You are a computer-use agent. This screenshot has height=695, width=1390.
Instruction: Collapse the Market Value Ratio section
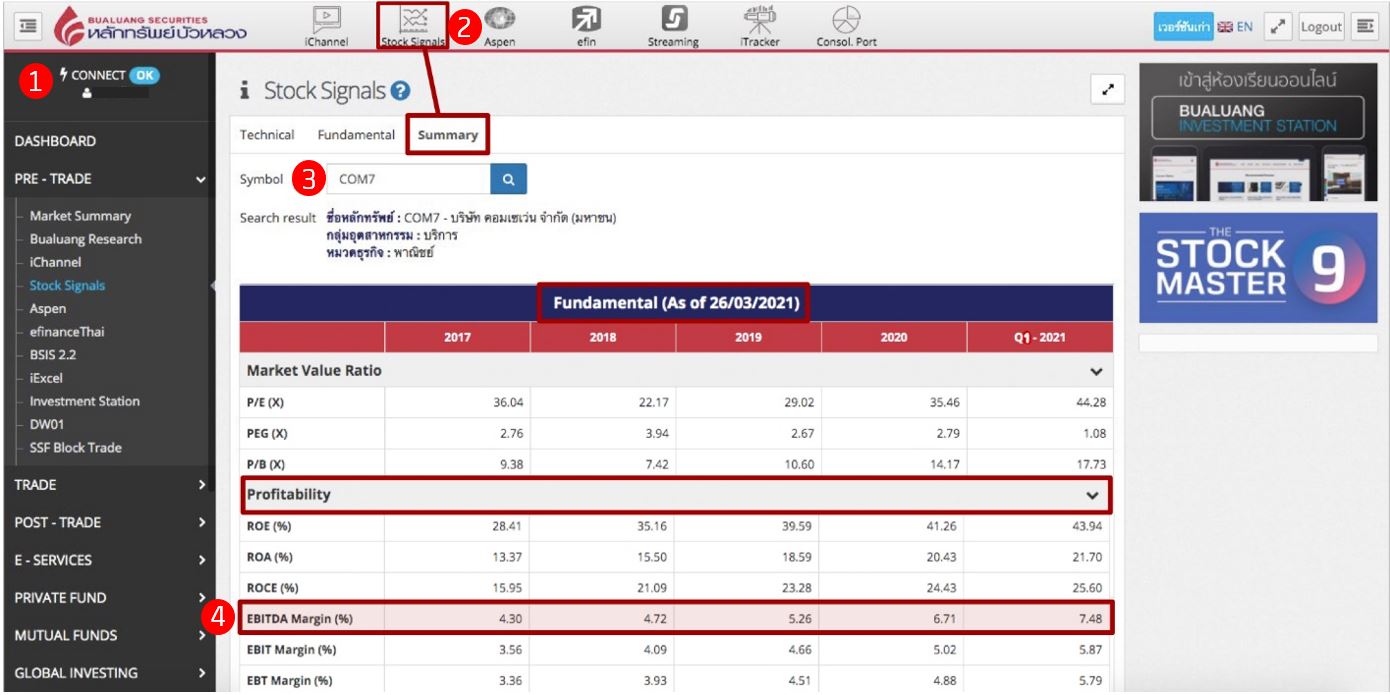[x=1096, y=372]
